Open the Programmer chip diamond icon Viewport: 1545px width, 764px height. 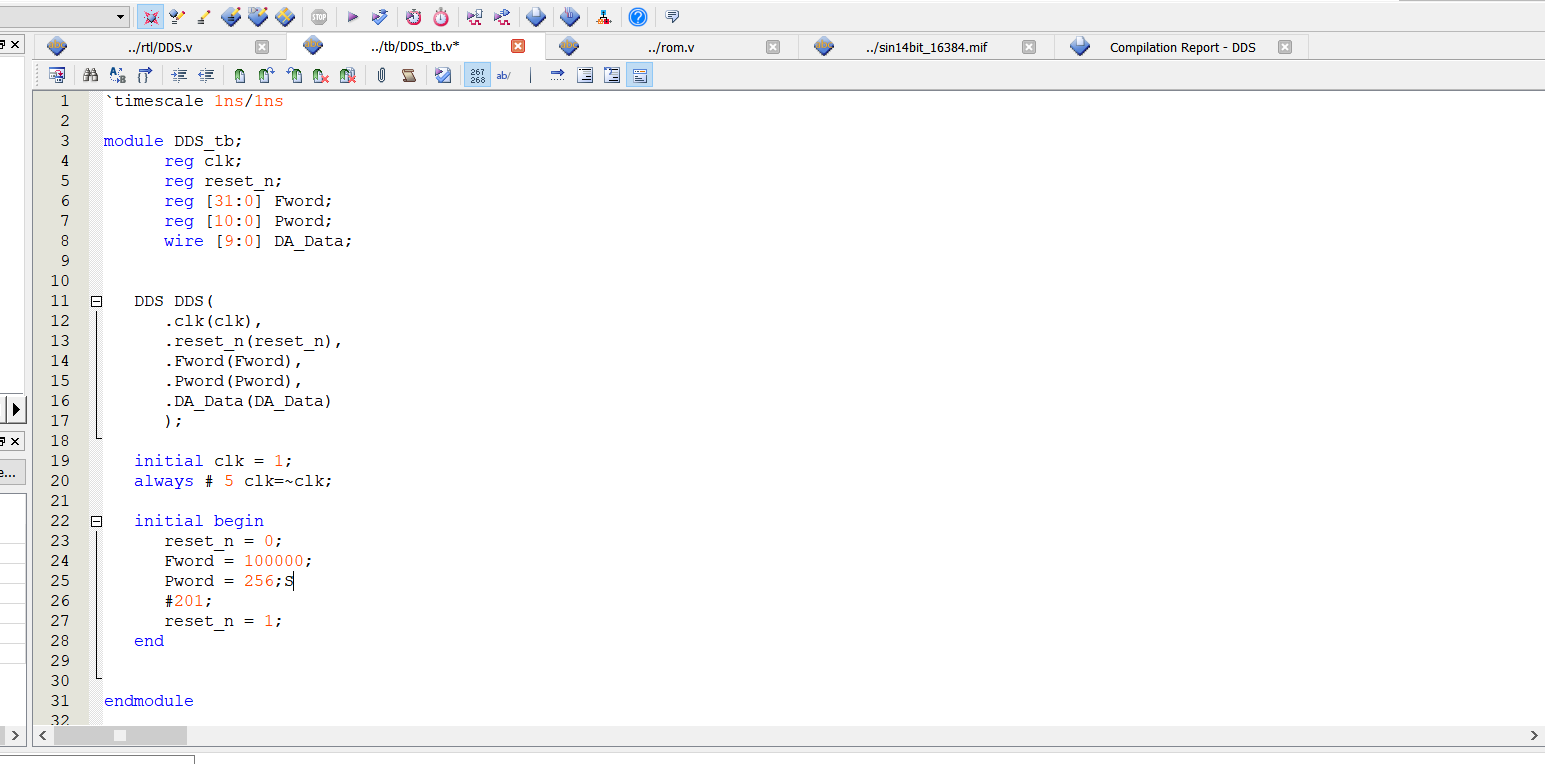[570, 17]
